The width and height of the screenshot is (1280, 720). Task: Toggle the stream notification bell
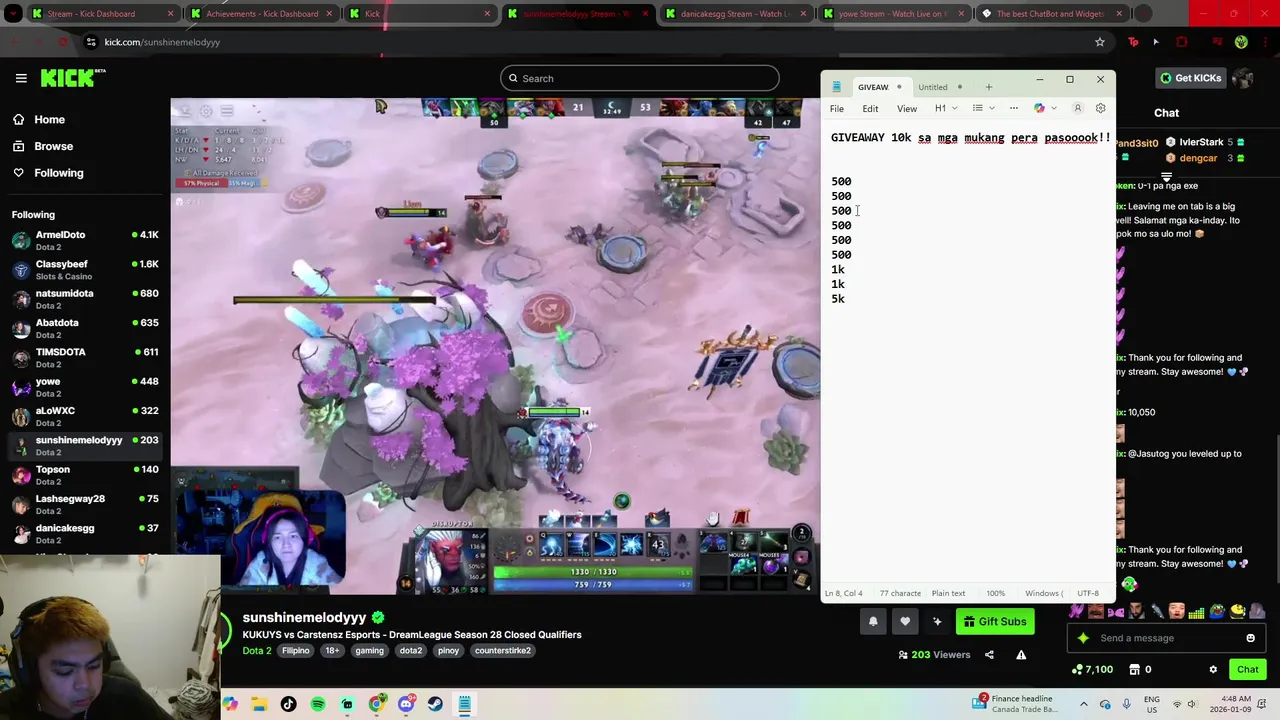click(x=873, y=621)
